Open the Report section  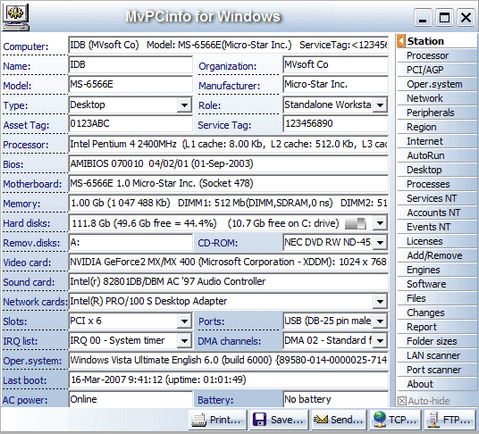click(x=437, y=327)
